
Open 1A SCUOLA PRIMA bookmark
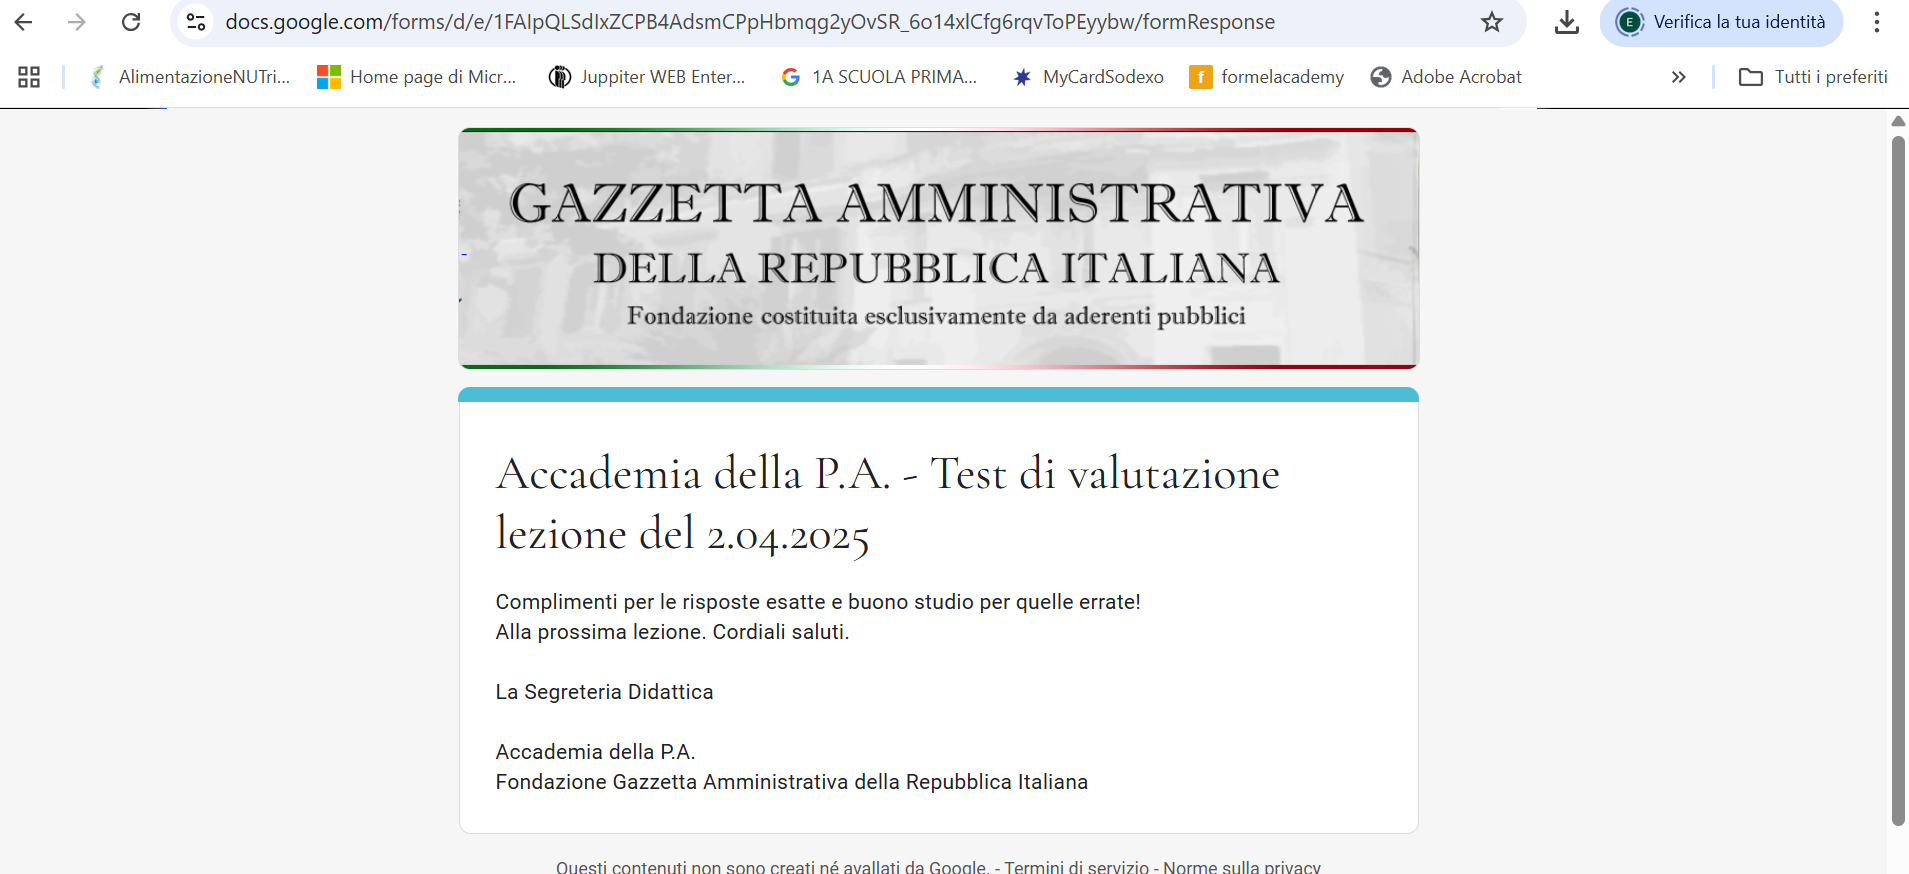coord(879,77)
